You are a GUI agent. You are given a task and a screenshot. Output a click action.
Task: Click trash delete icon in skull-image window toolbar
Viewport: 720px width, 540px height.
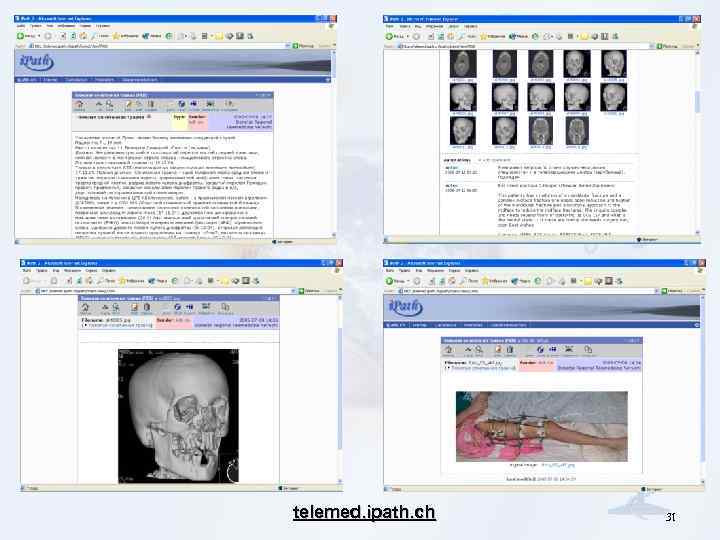click(146, 308)
